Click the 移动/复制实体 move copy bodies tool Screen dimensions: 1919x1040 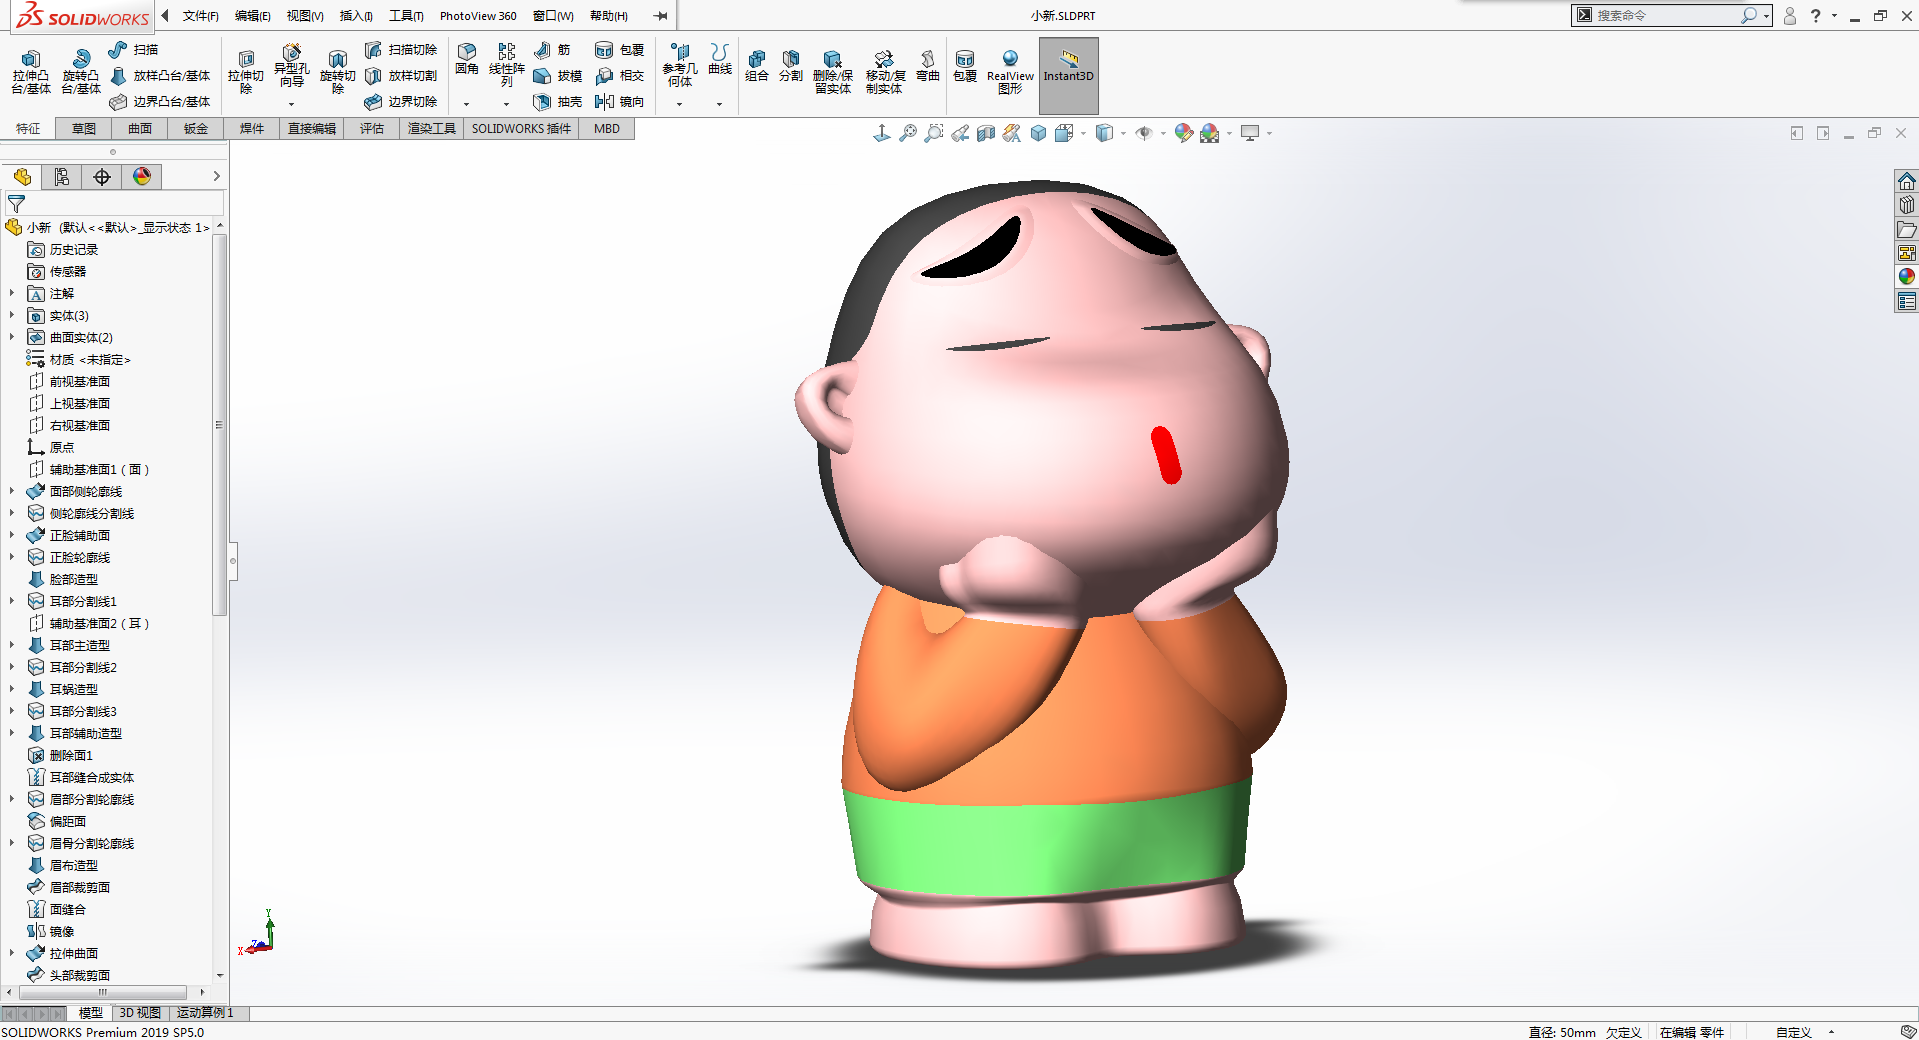tap(885, 71)
